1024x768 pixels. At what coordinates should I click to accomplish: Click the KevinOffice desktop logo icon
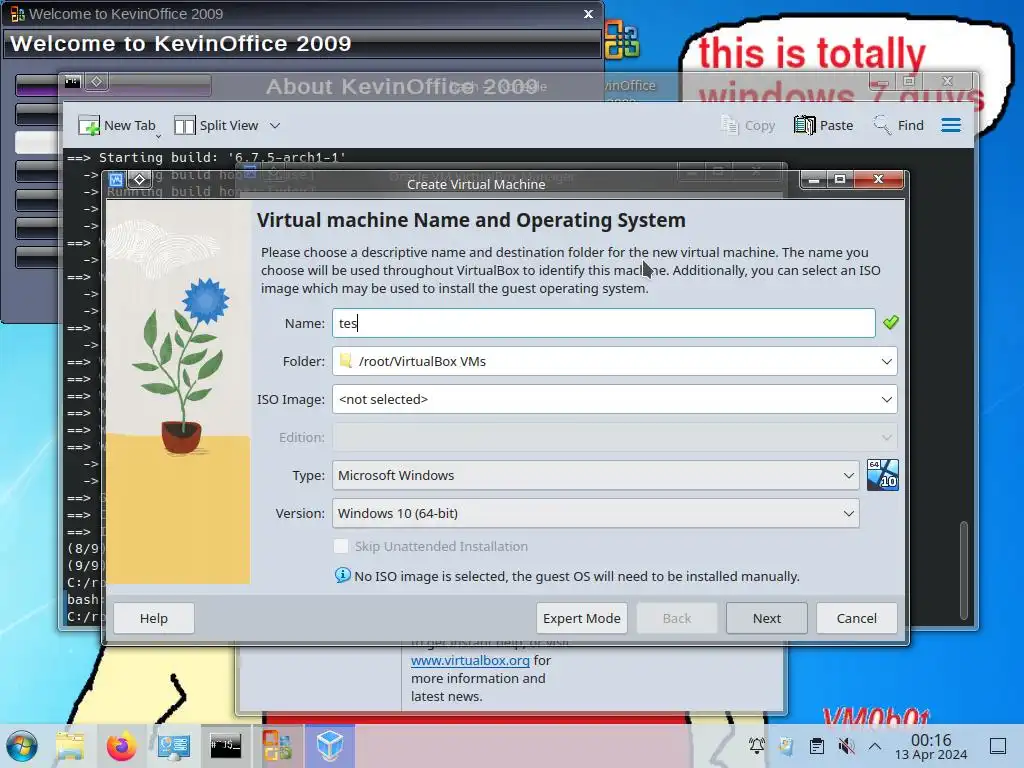click(622, 39)
